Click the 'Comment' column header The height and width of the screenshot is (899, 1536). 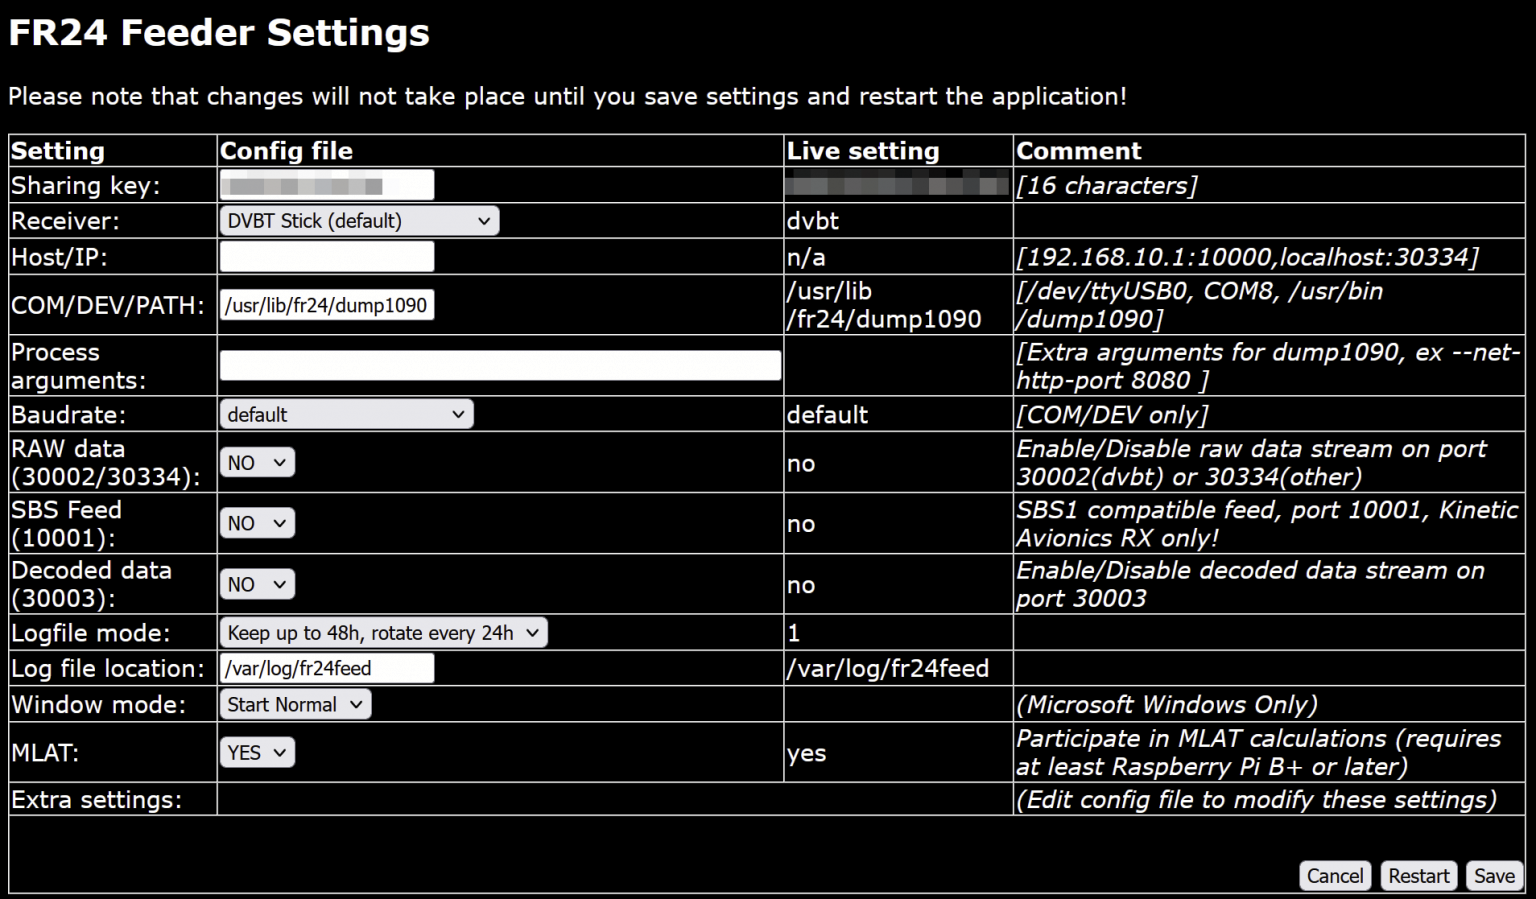click(1079, 151)
